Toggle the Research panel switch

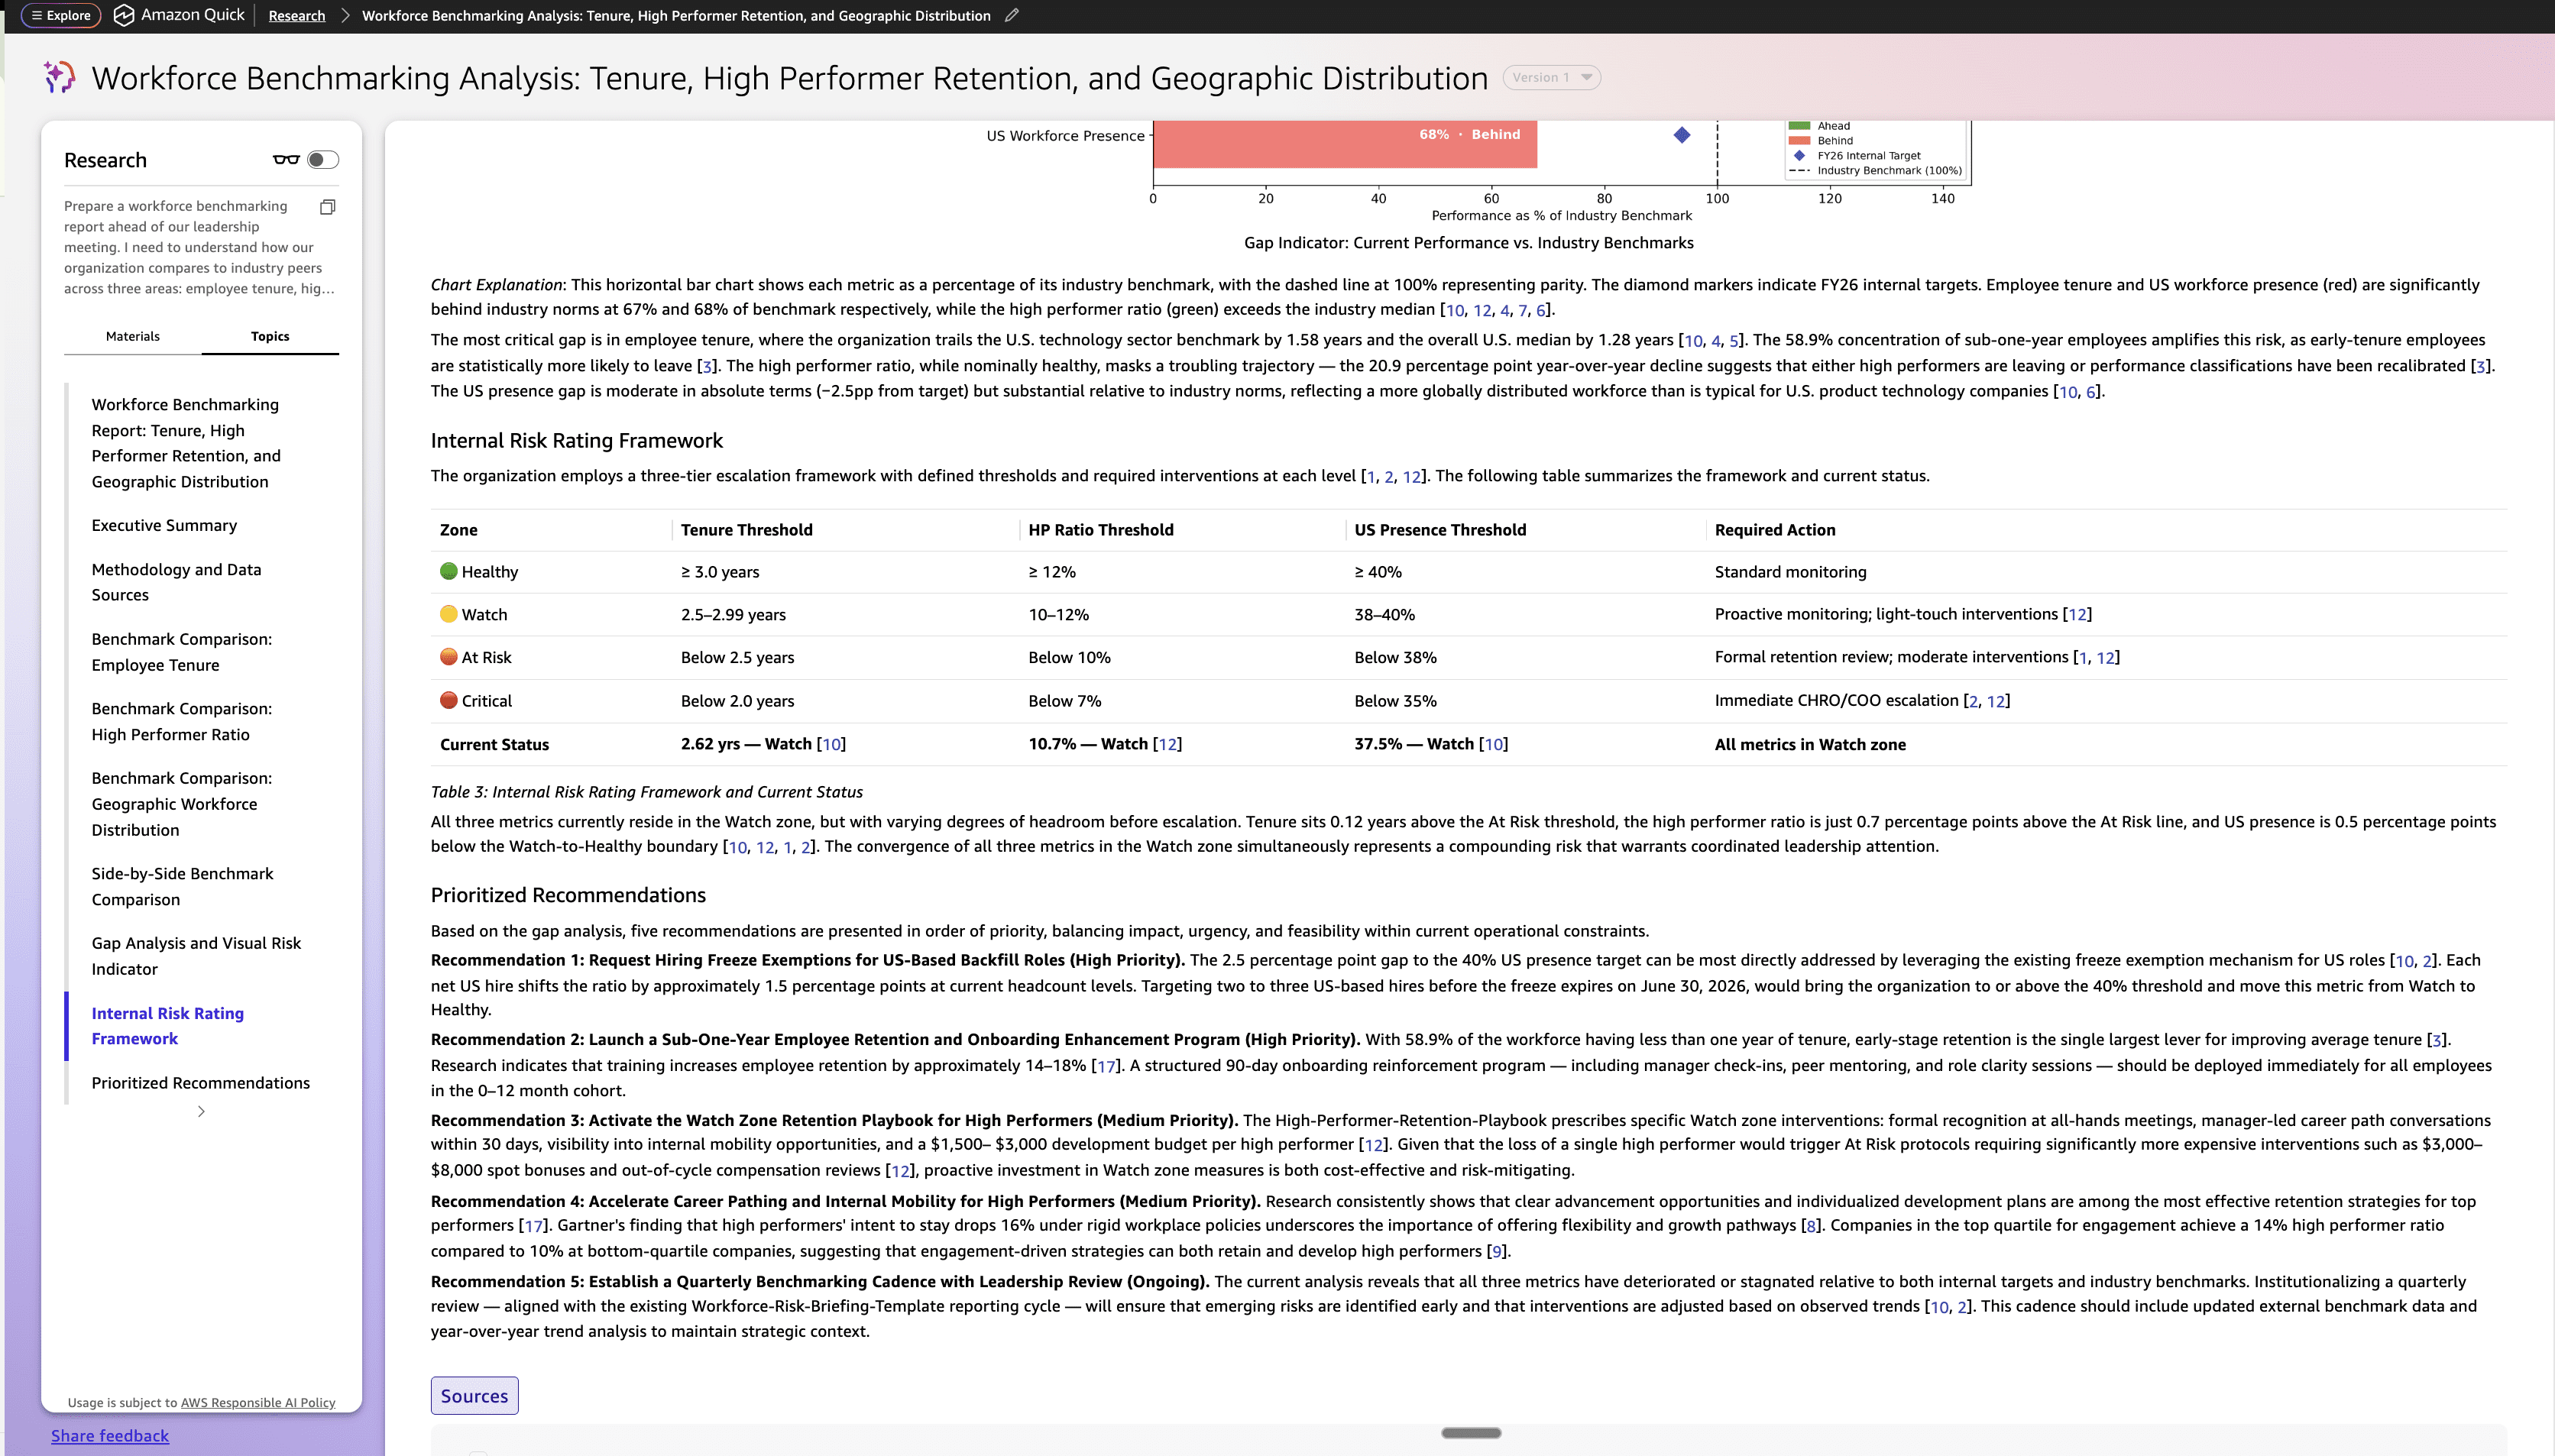(322, 160)
